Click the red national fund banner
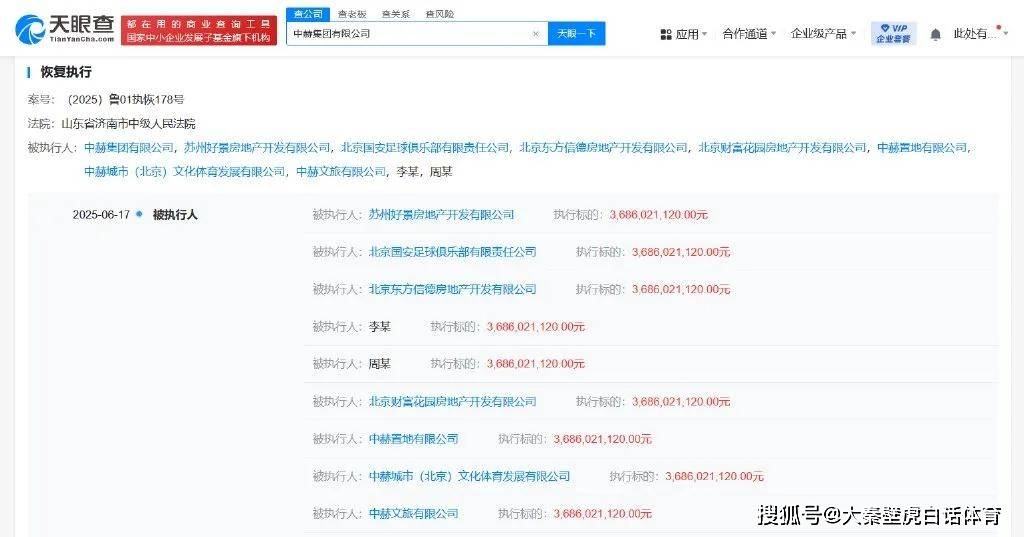 pos(199,31)
